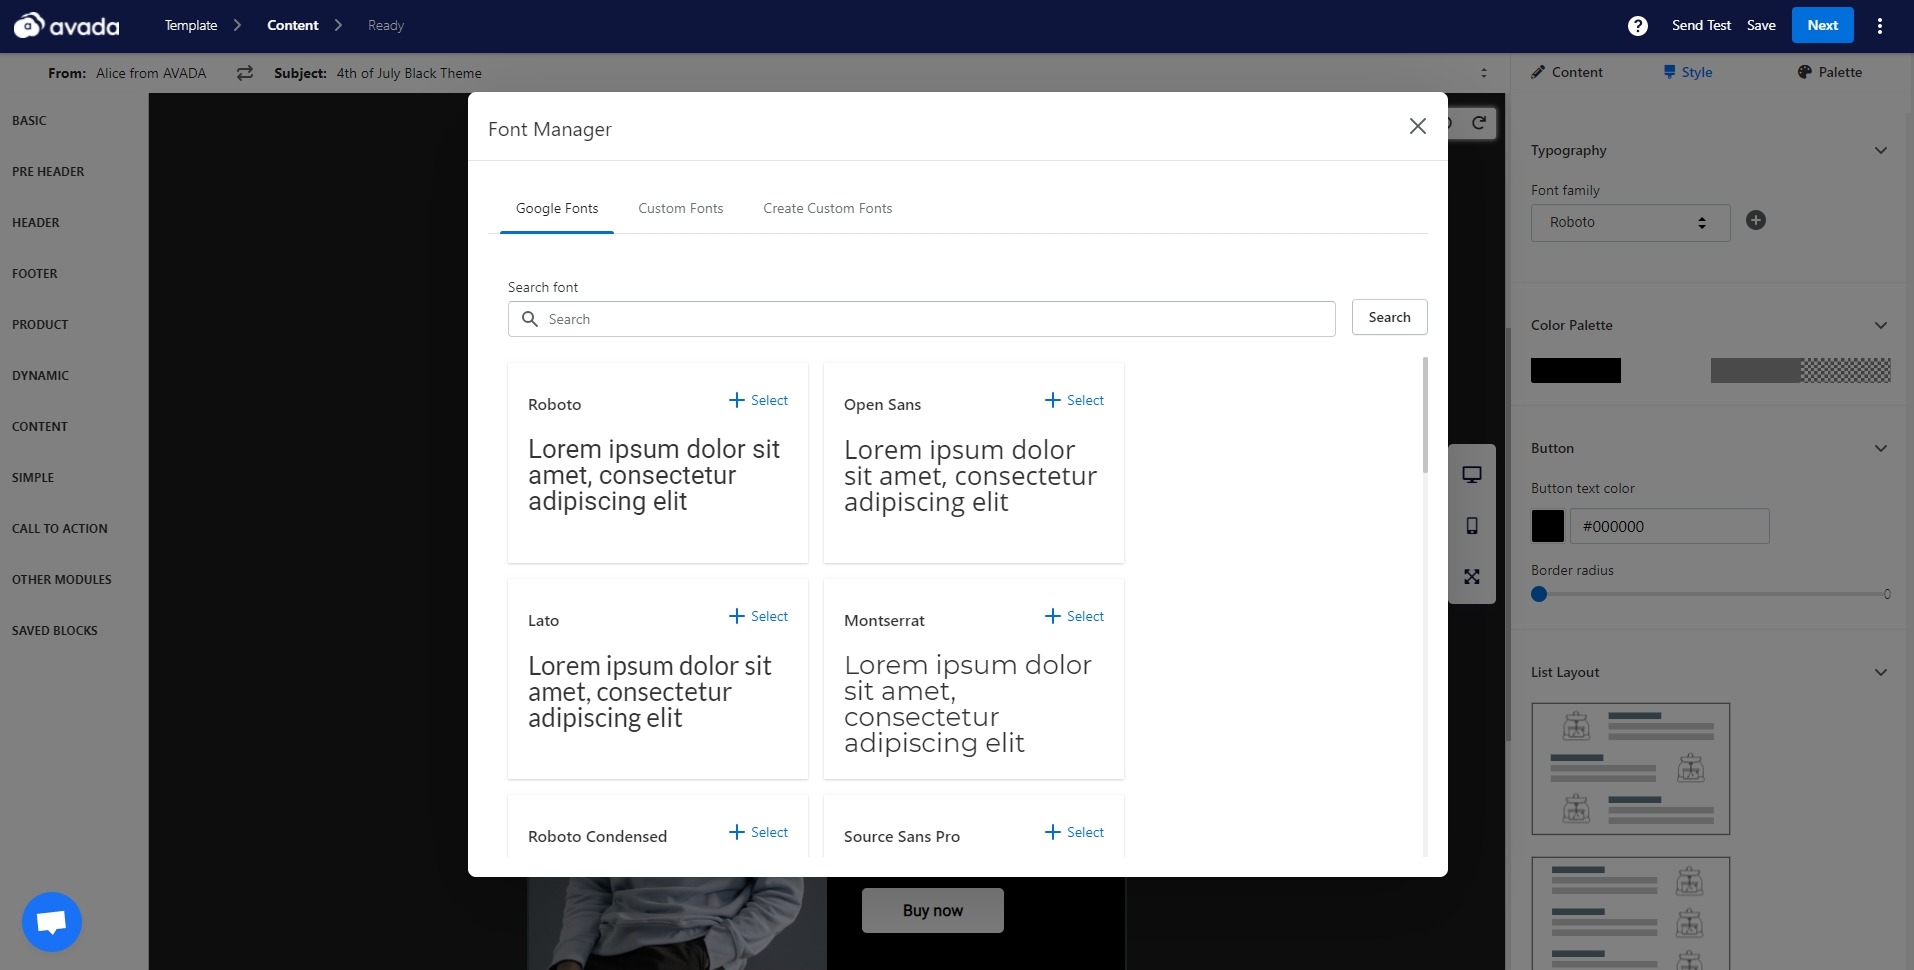Screen dimensions: 1914x970
Task: Switch to Custom Fonts tab
Action: point(680,209)
